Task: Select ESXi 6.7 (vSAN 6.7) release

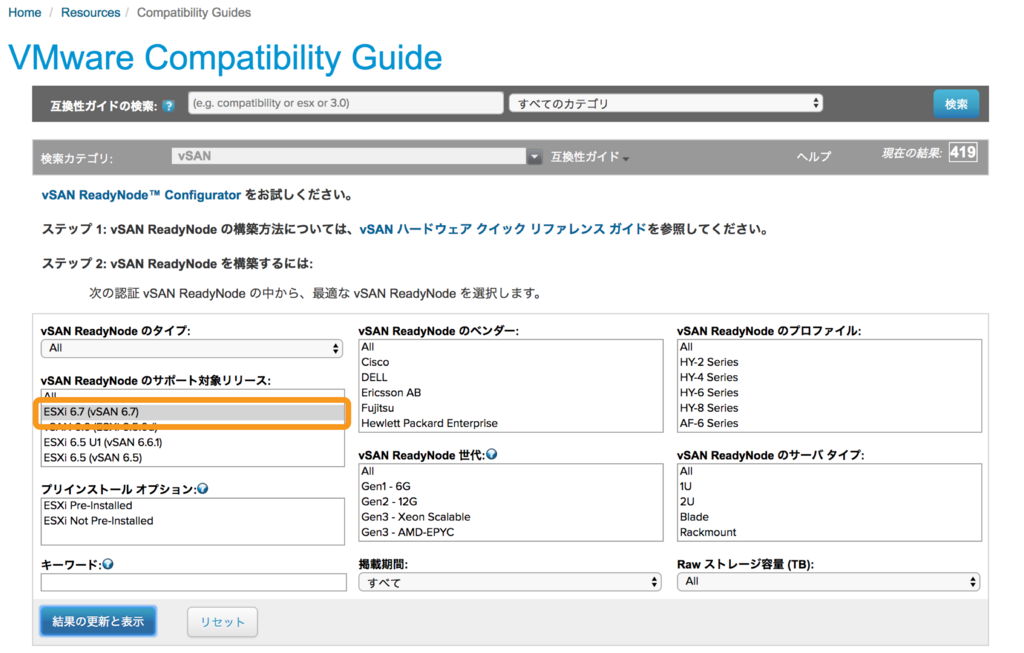Action: point(193,412)
